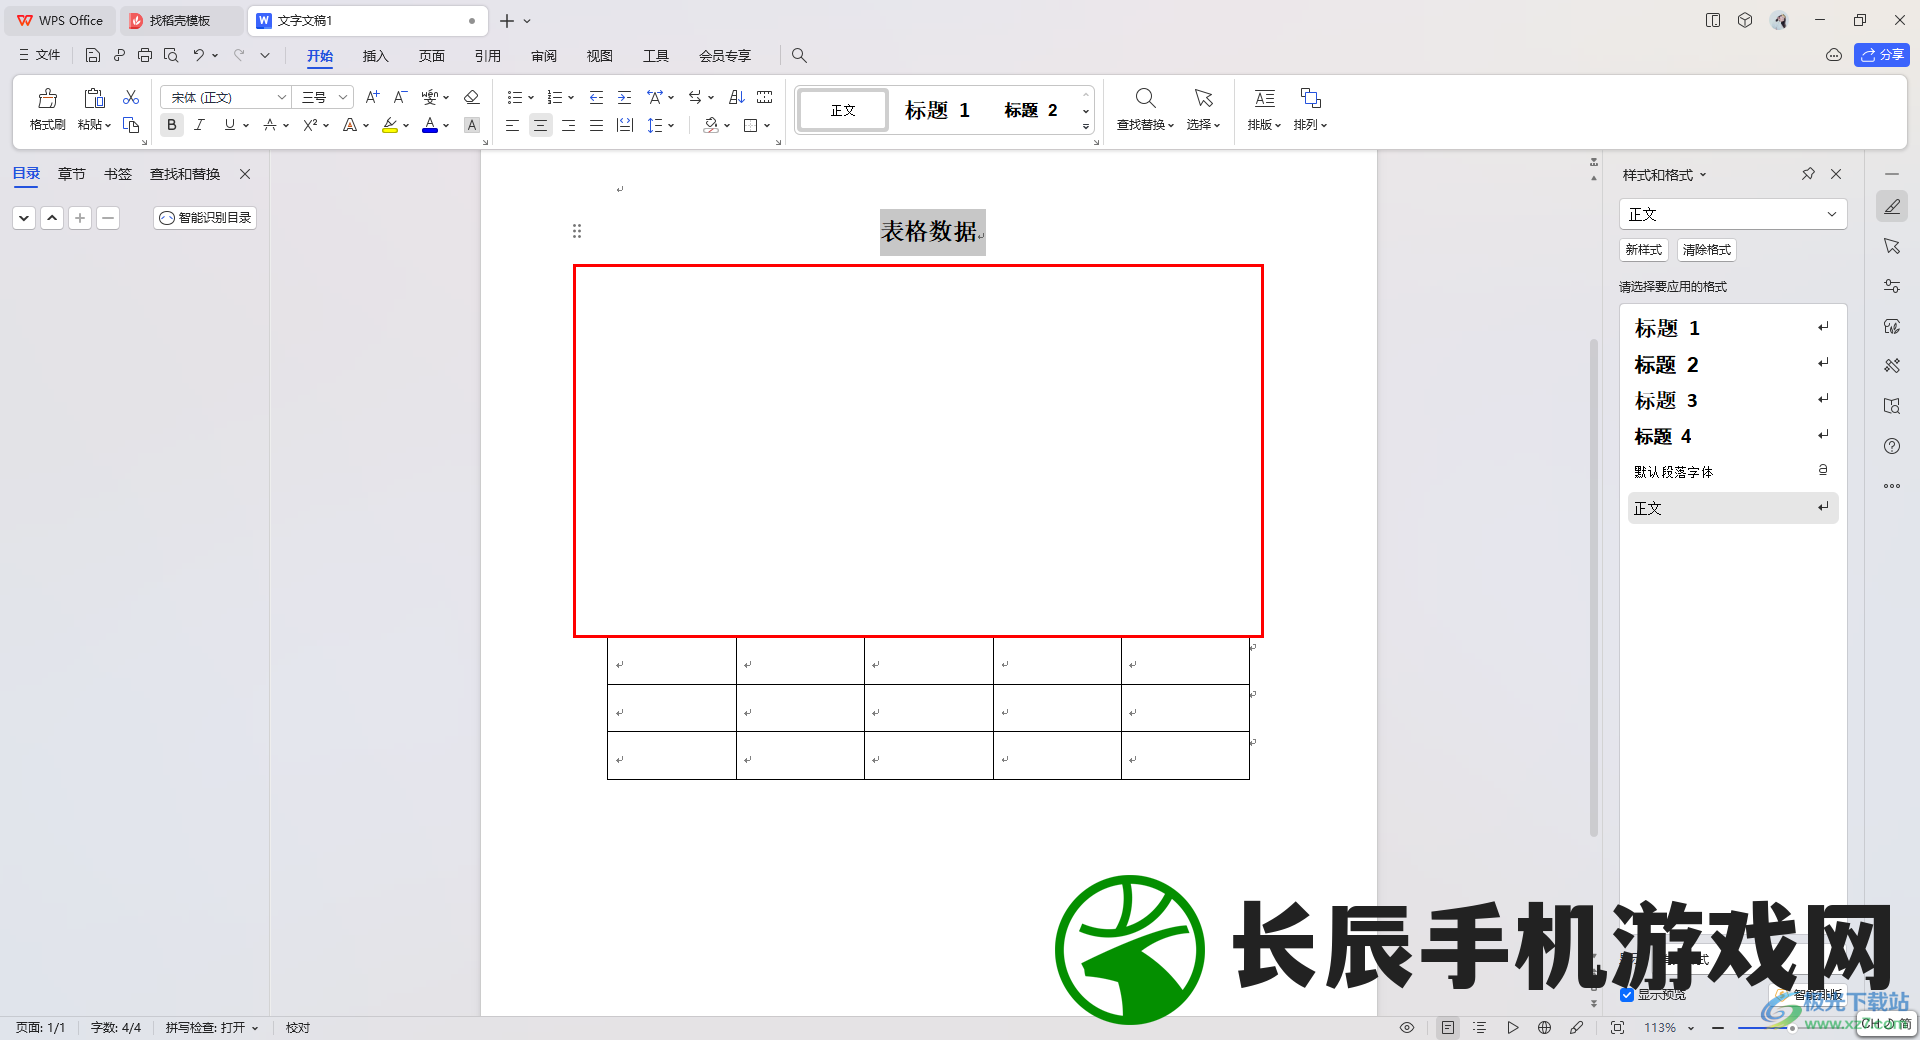Switch to outline view in the status bar
The image size is (1920, 1040).
[1480, 1027]
